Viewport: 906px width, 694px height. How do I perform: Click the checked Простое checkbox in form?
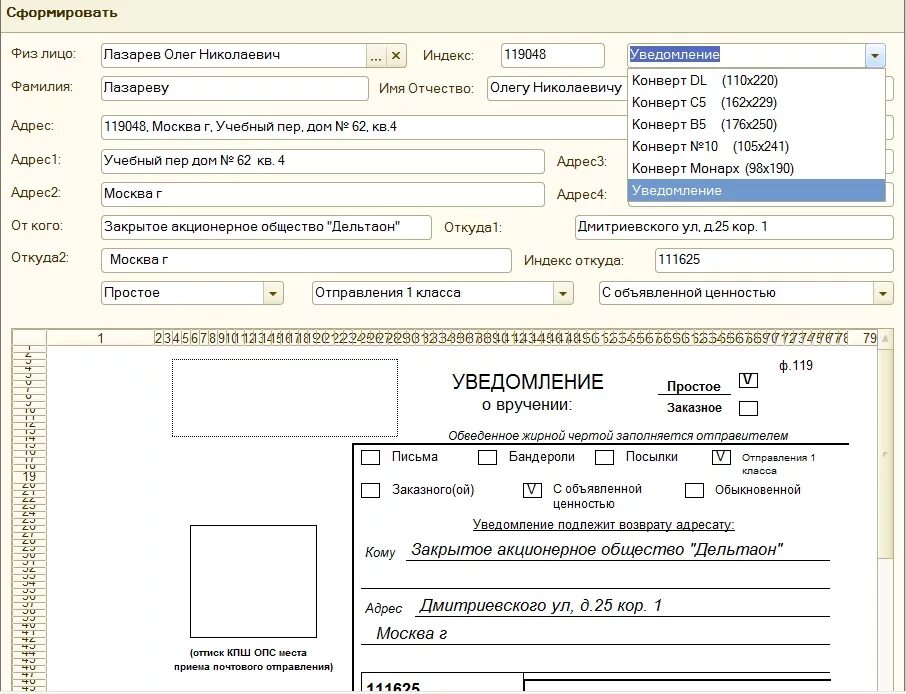pyautogui.click(x=748, y=381)
